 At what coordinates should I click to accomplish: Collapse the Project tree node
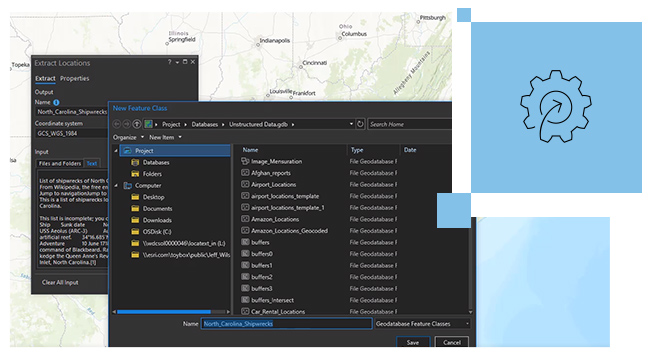click(x=116, y=150)
